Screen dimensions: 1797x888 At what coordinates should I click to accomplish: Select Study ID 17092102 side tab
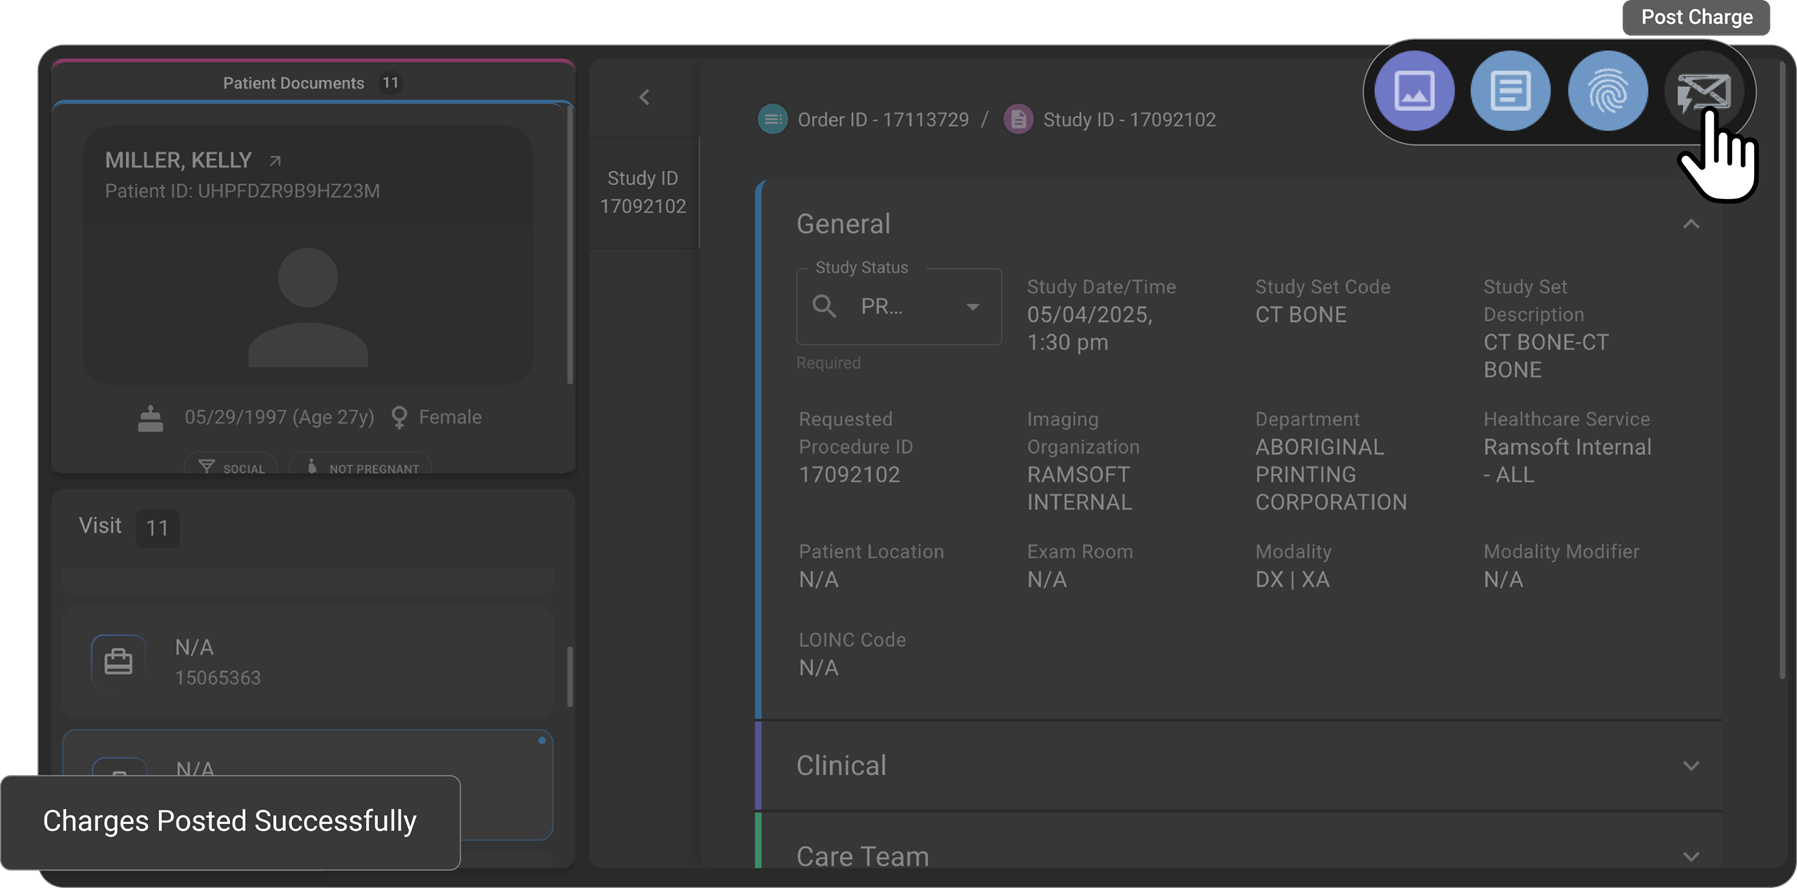(x=643, y=192)
